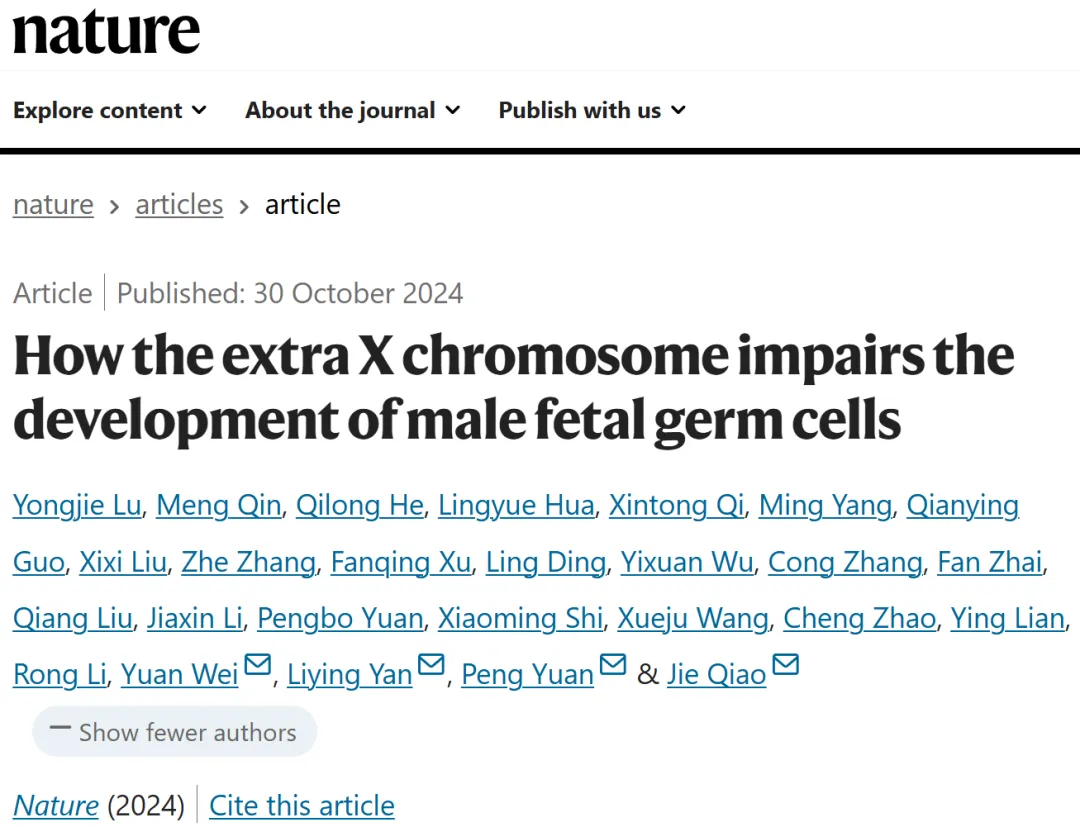
Task: Click the envelope icon beside Liying Yan
Action: [x=432, y=664]
